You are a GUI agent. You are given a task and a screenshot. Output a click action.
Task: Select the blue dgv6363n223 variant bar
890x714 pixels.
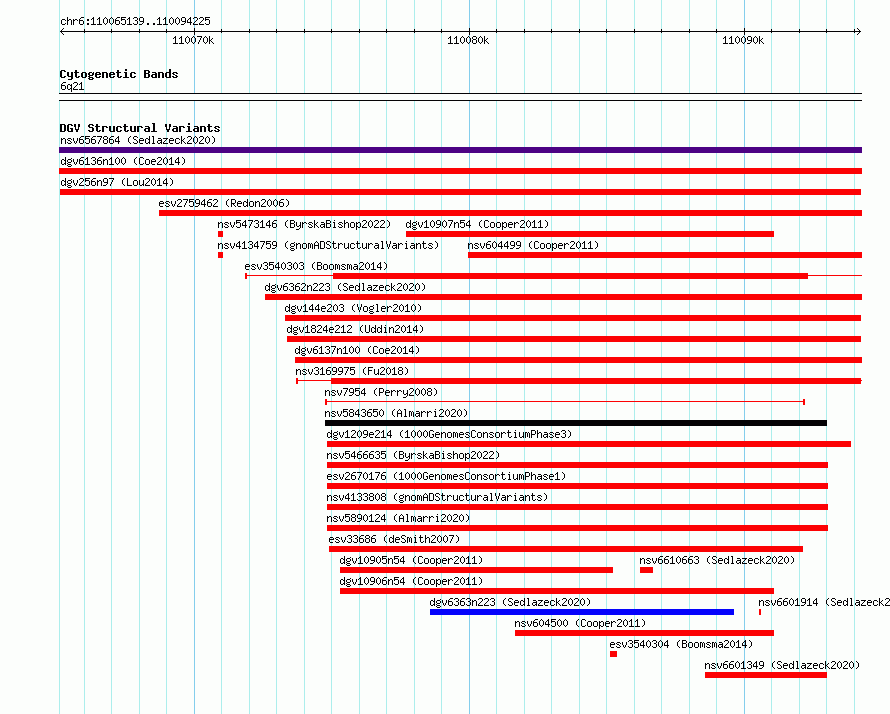point(582,612)
